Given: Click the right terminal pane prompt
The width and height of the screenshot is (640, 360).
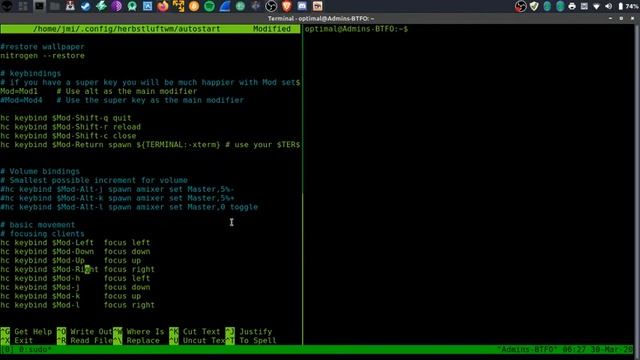Looking at the screenshot, I should (x=356, y=29).
